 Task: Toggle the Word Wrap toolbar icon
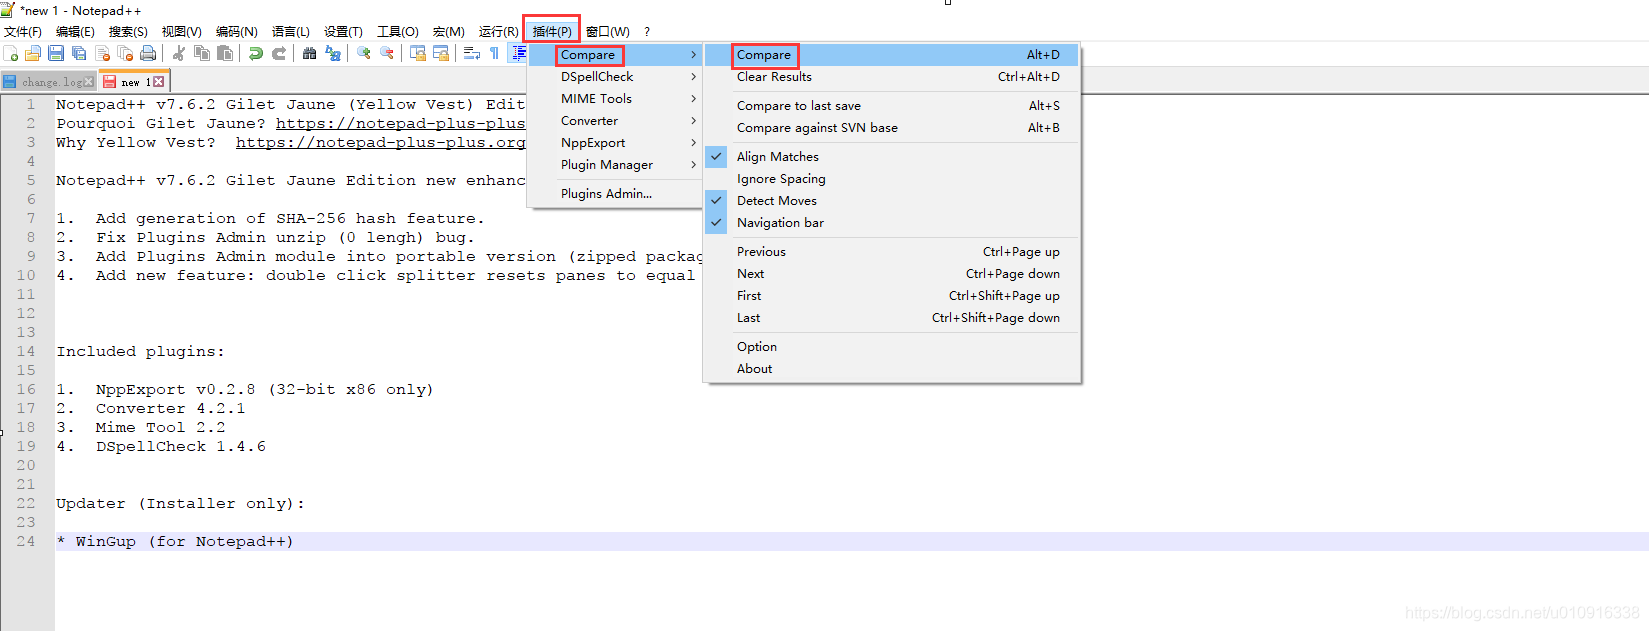(472, 53)
